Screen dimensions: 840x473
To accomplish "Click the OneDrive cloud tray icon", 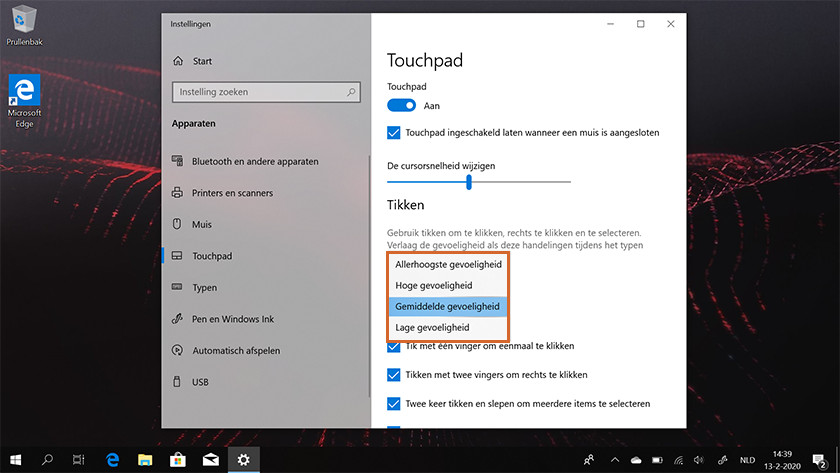I will 636,460.
